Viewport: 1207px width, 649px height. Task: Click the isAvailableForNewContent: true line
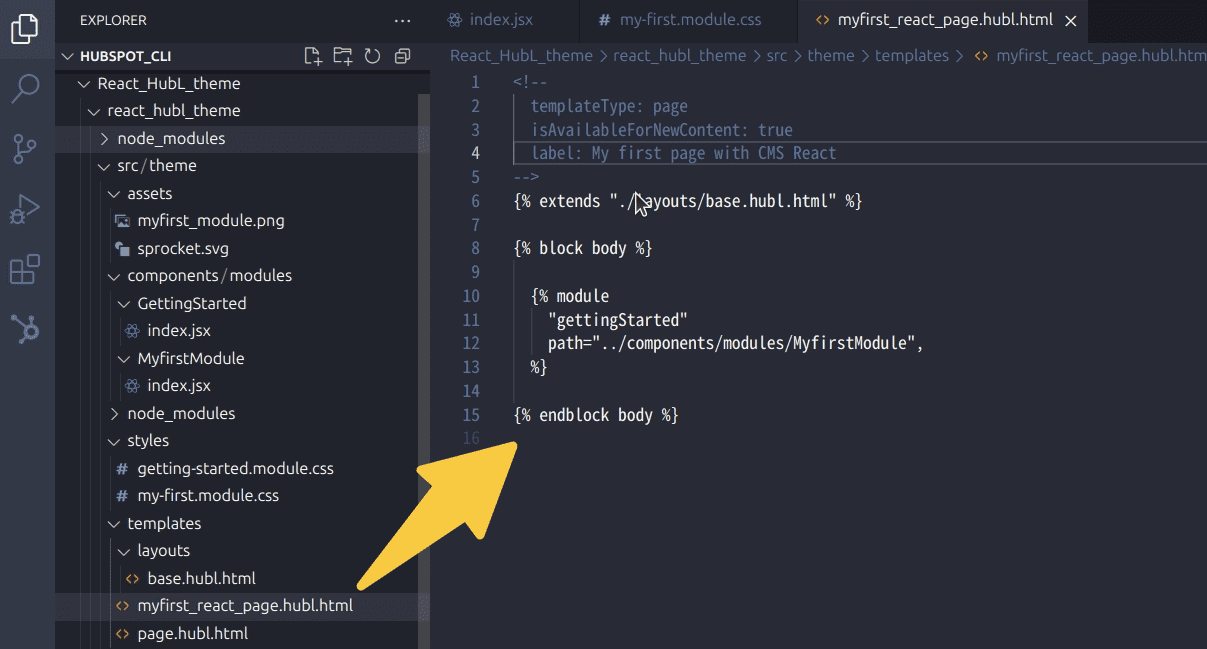coord(662,130)
